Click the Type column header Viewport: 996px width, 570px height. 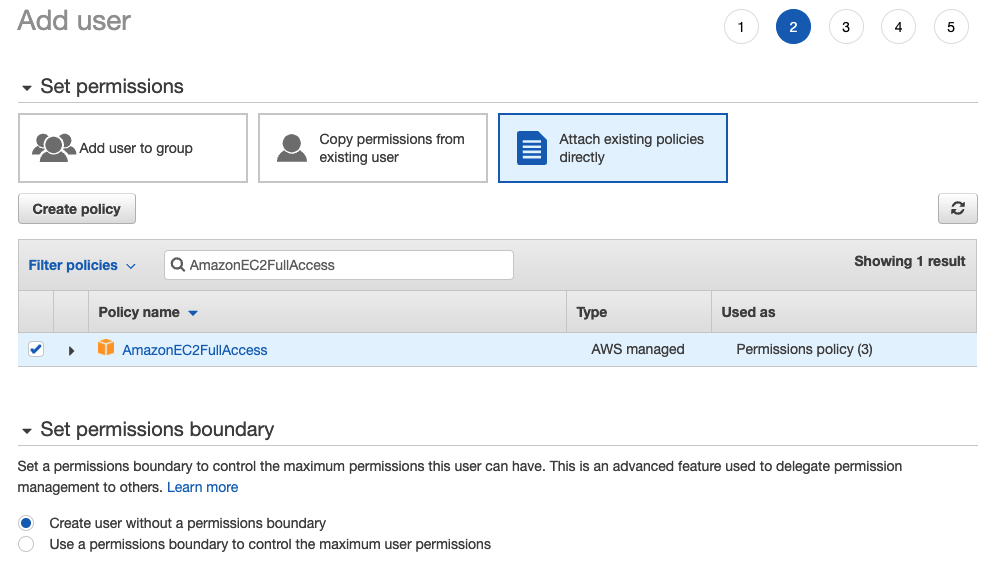(x=592, y=312)
